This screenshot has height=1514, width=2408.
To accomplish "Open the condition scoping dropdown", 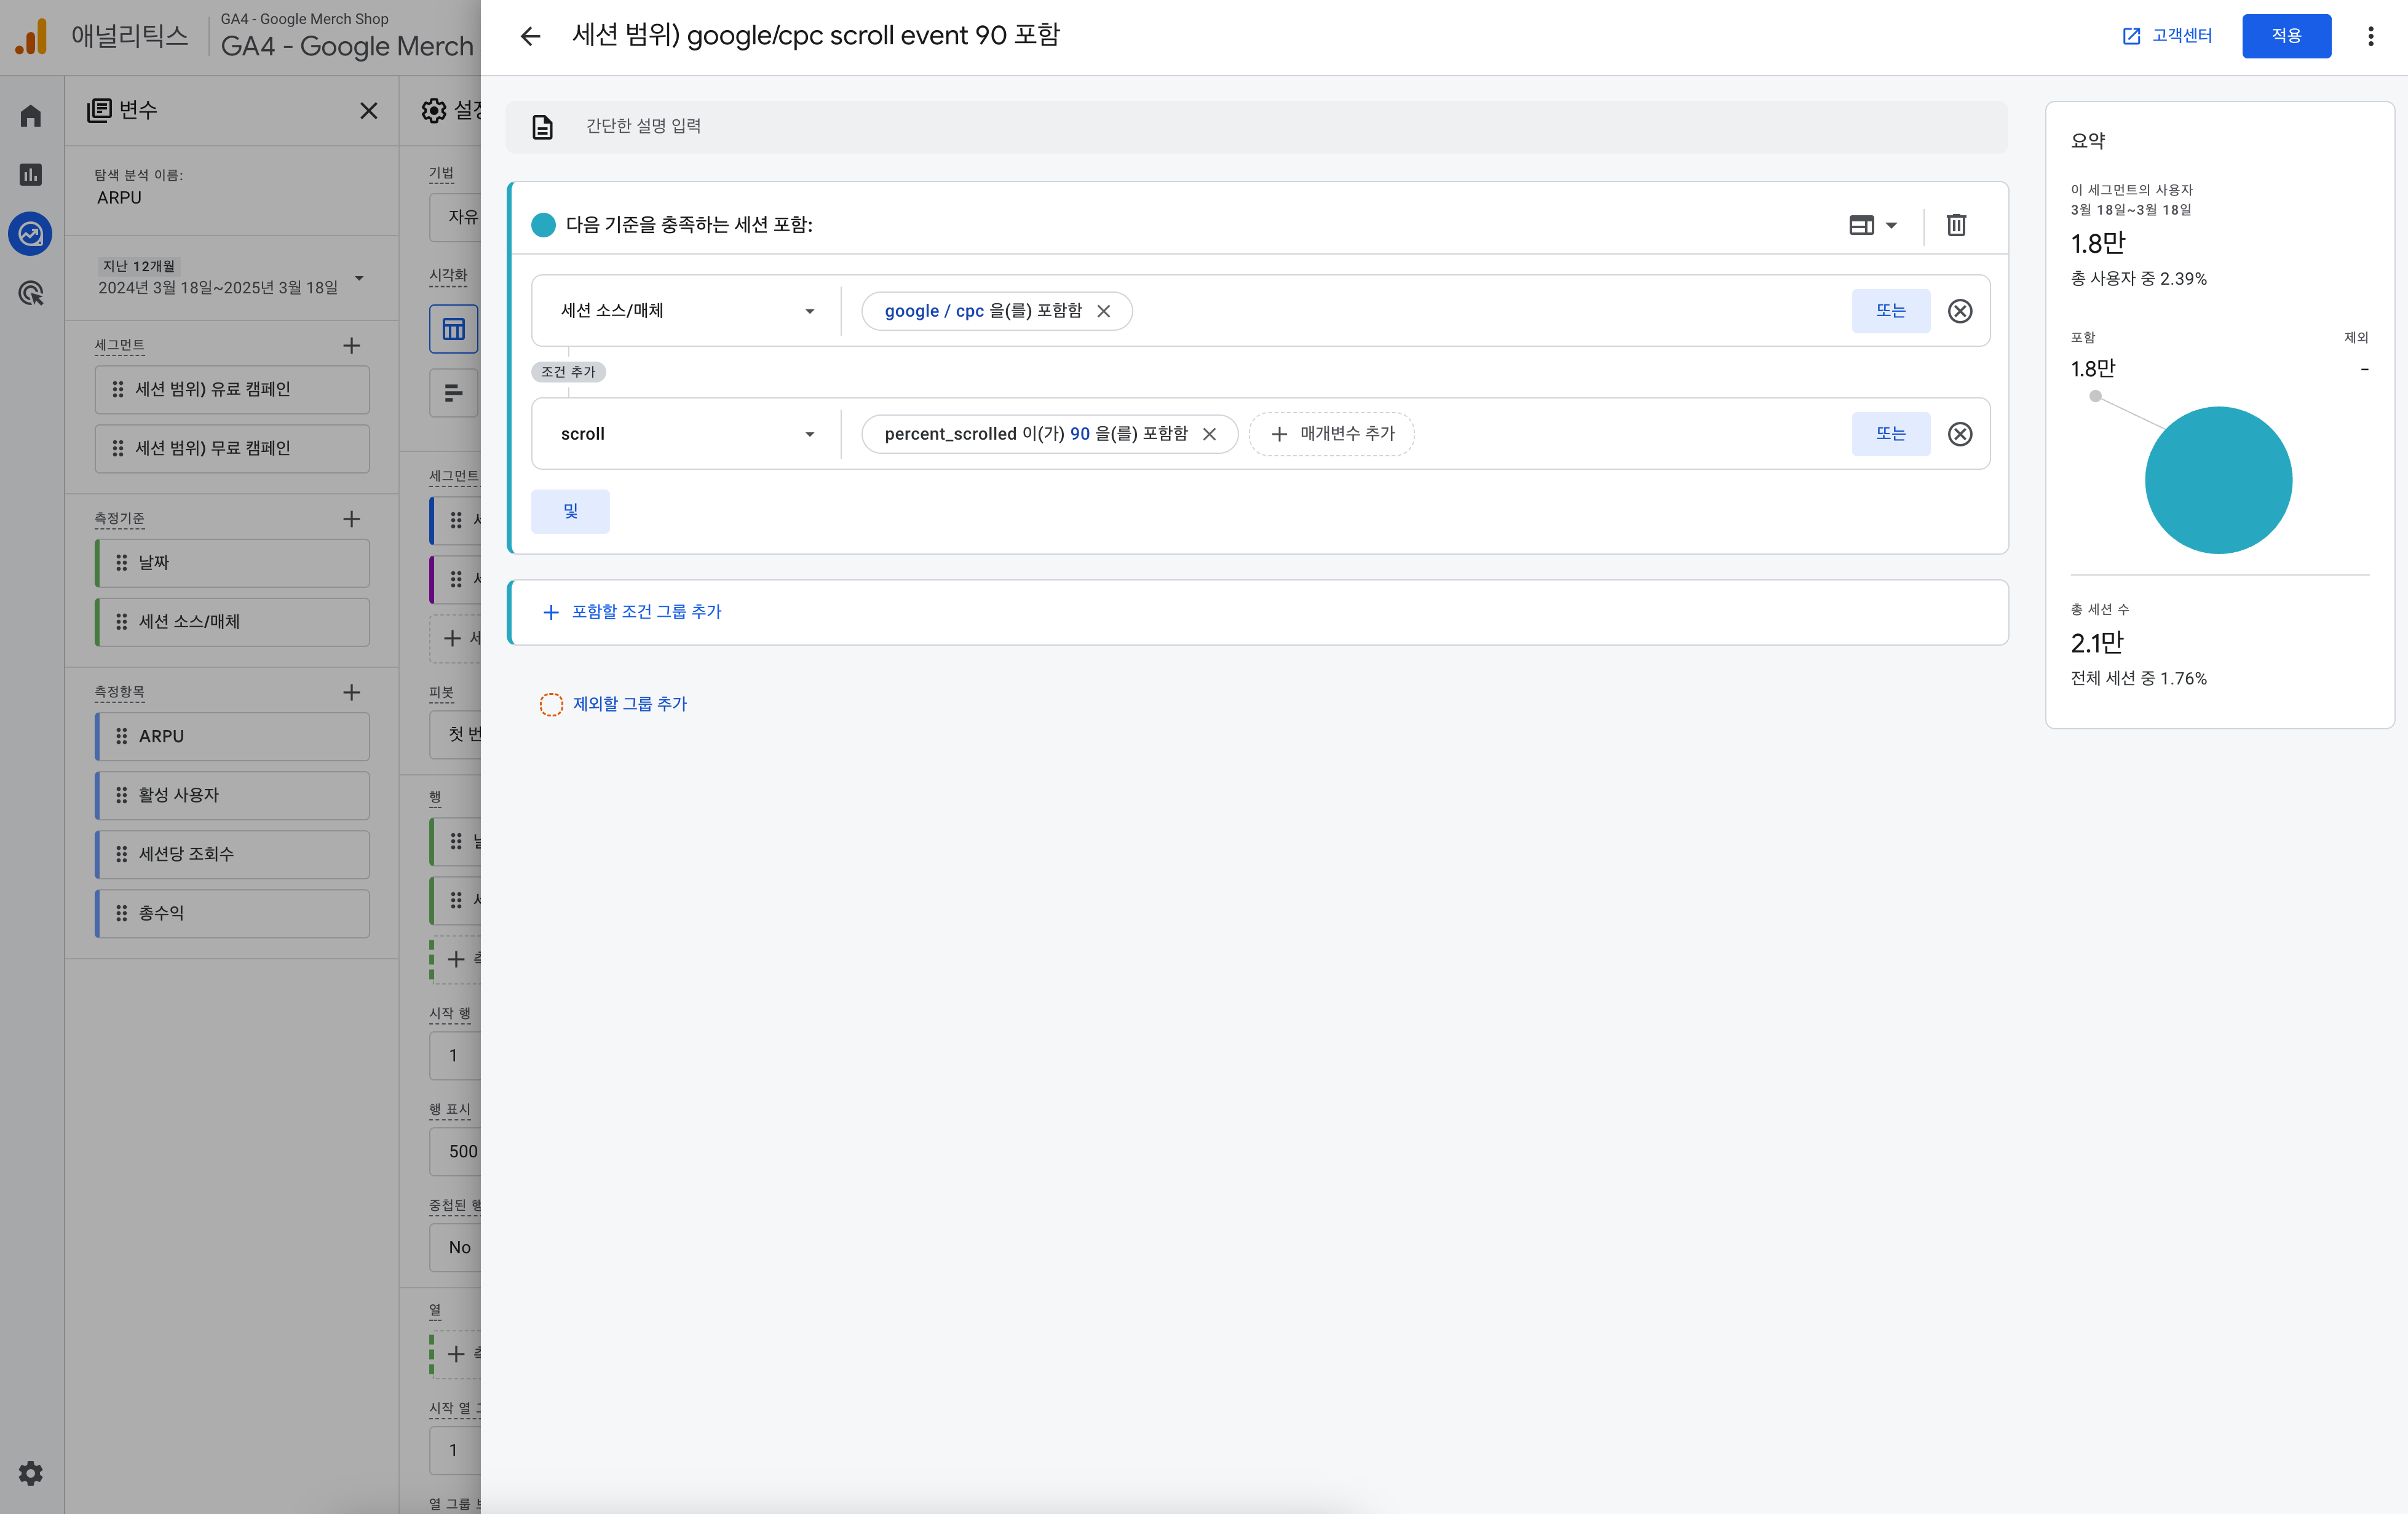I will 1872,225.
